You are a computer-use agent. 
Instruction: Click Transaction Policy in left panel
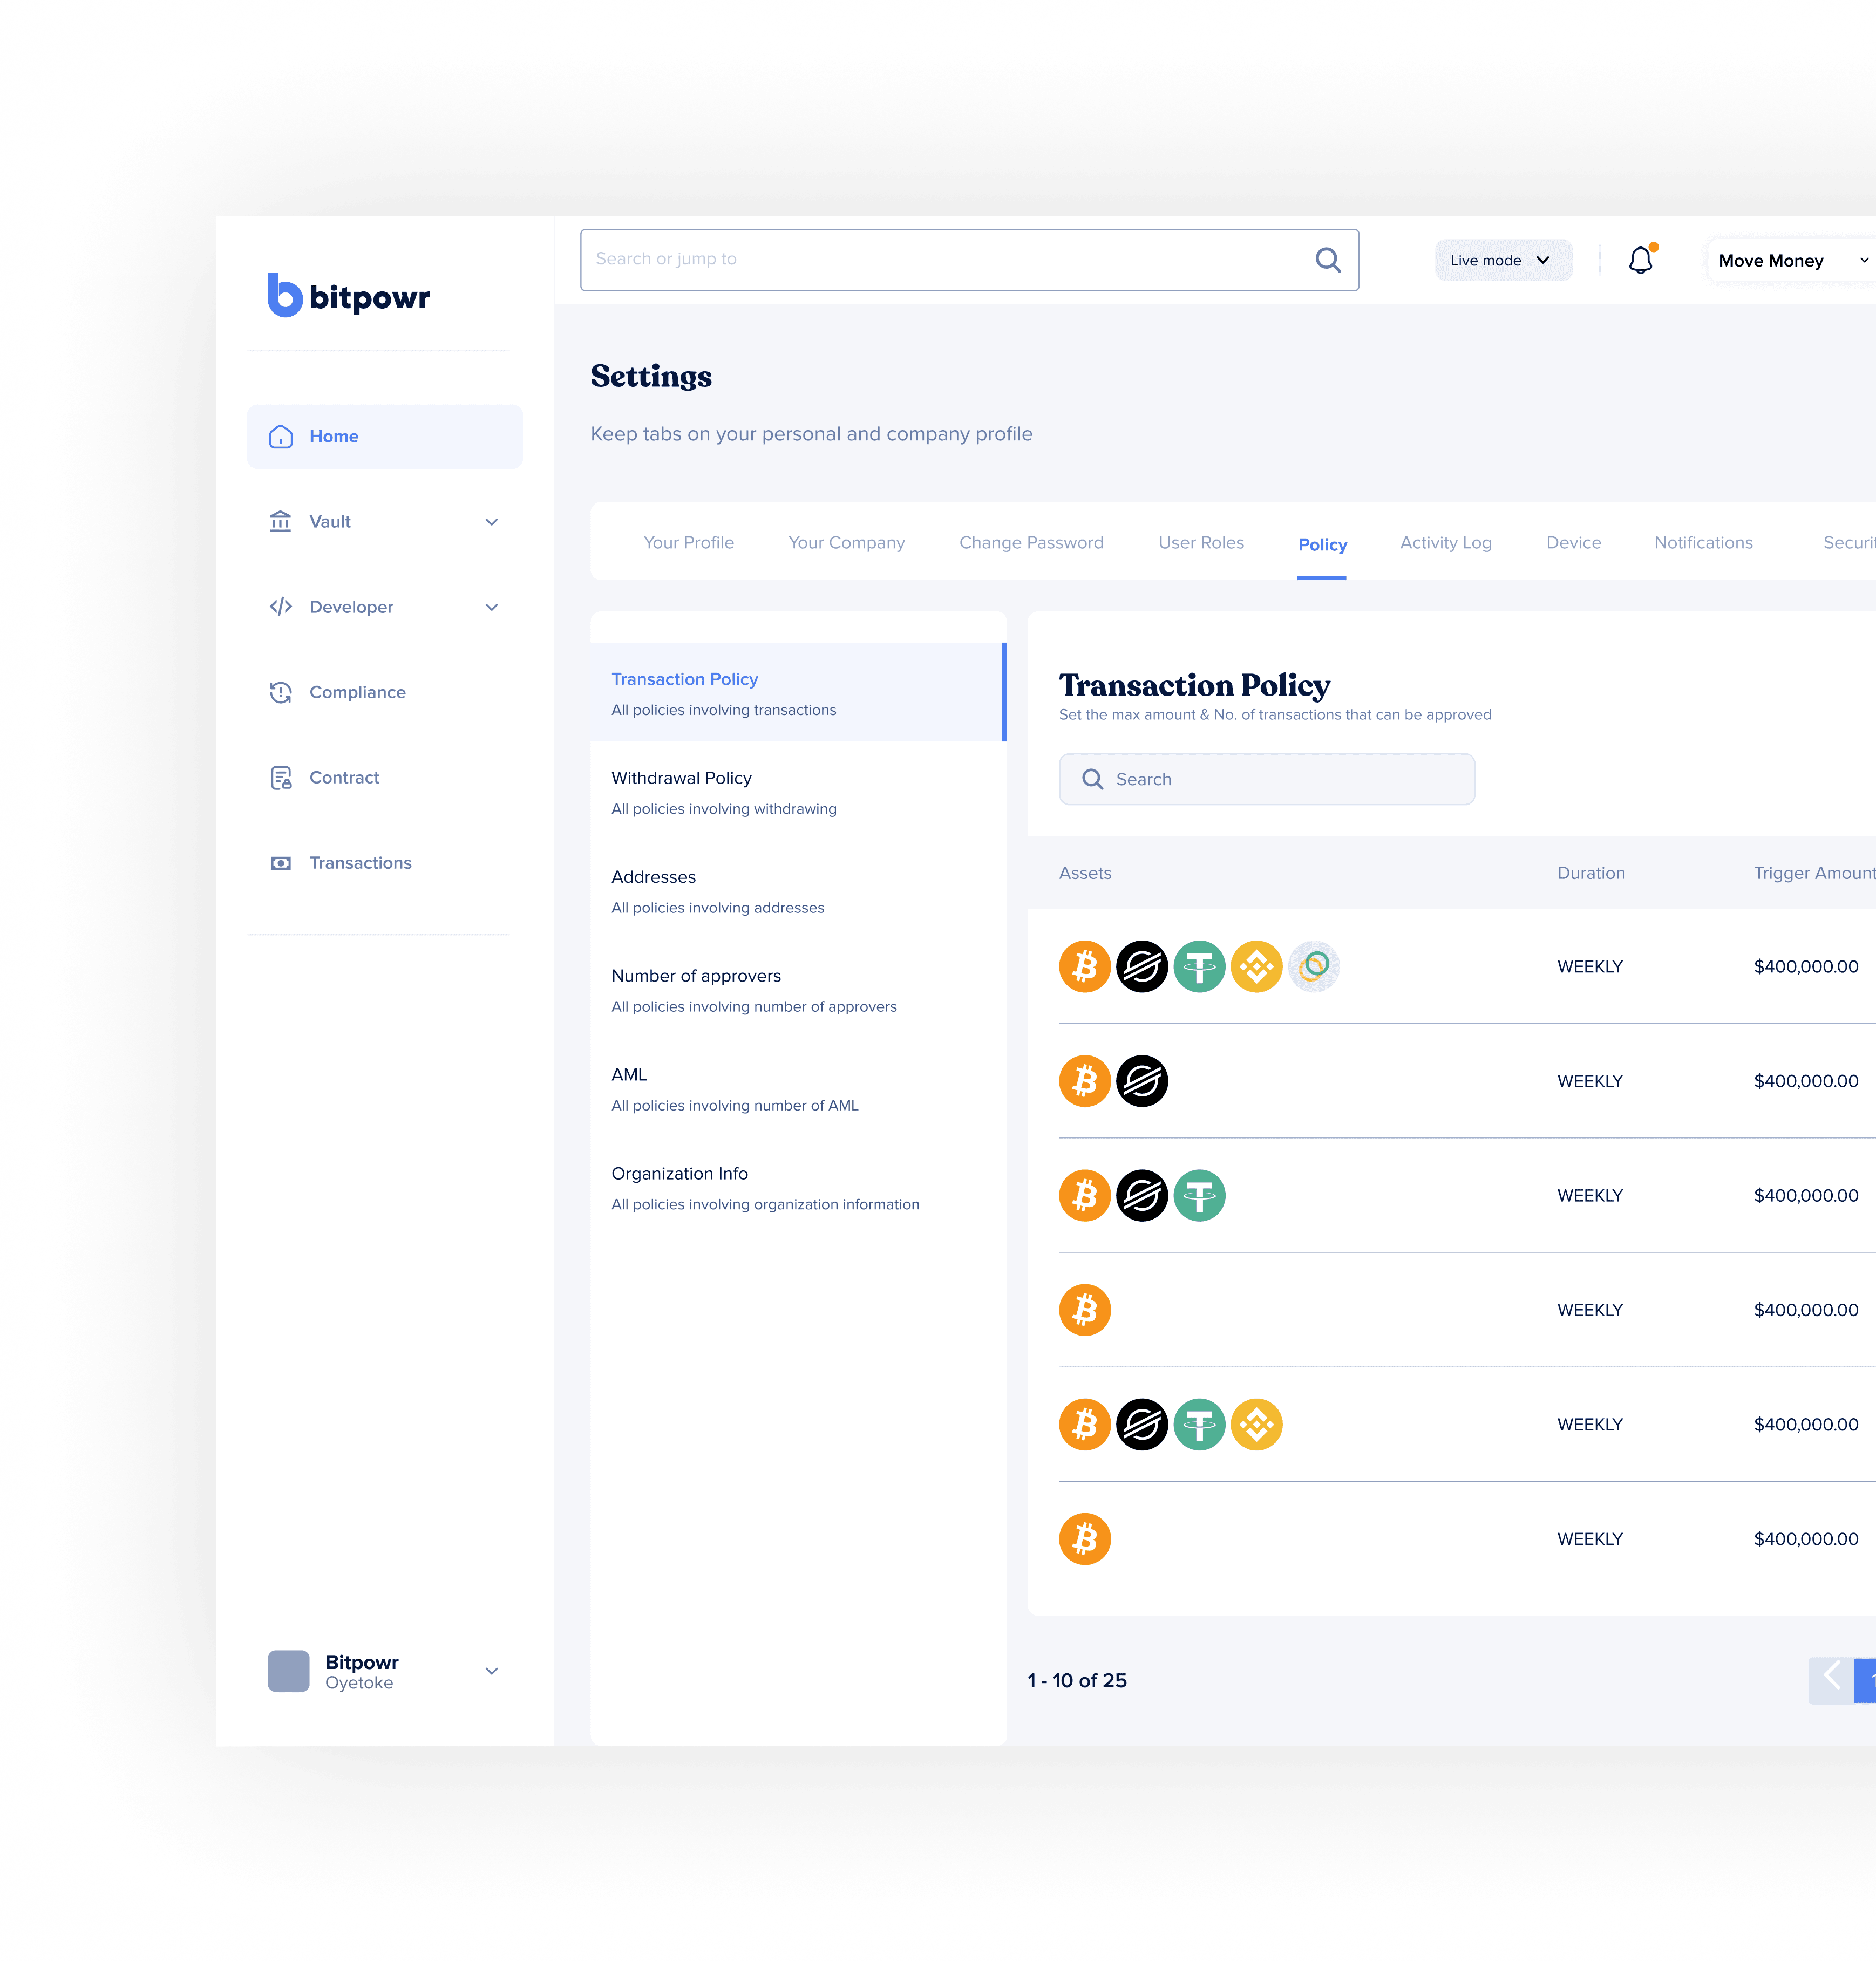[683, 678]
